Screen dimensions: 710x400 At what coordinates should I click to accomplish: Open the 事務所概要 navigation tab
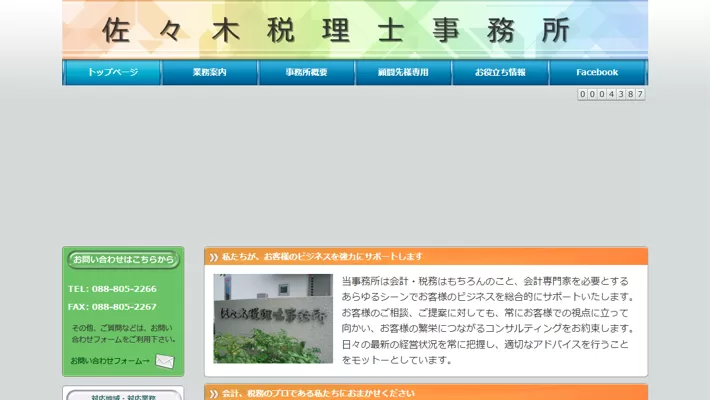pos(307,73)
